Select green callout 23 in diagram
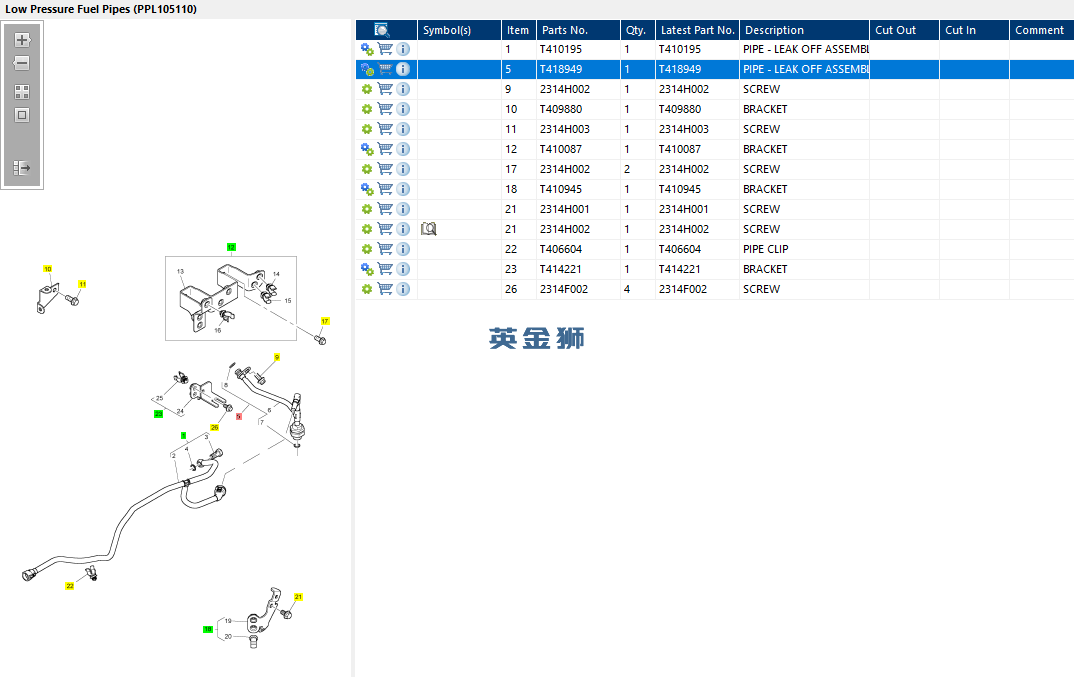1074x677 pixels. coord(158,414)
